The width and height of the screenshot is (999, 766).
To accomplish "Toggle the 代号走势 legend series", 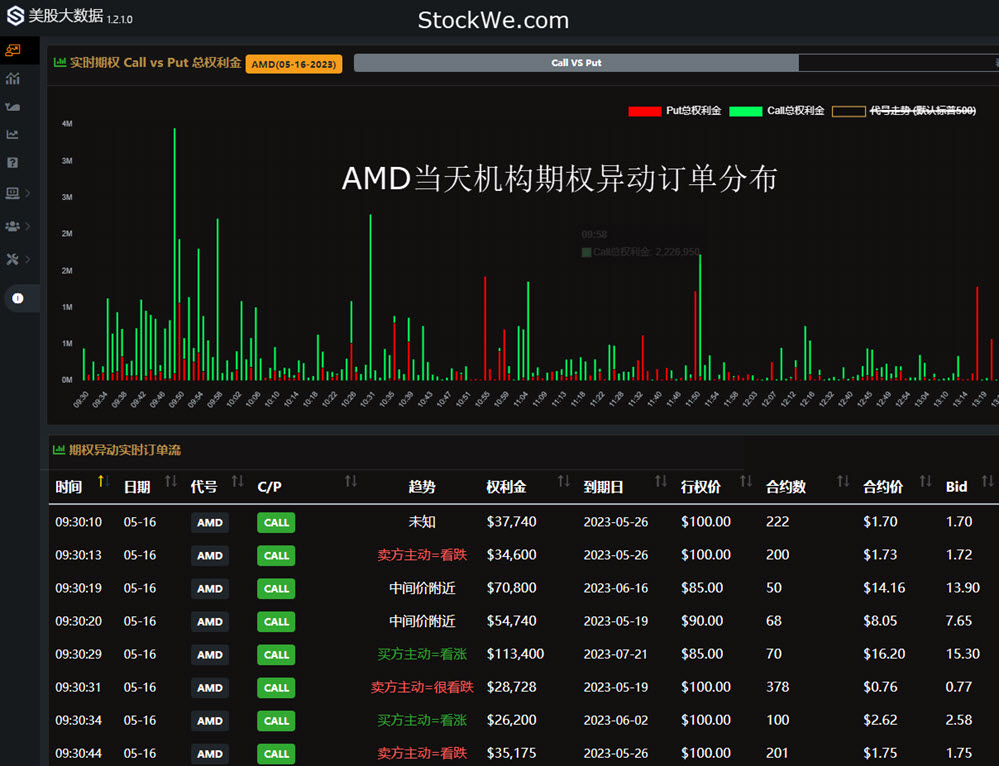I will 903,111.
